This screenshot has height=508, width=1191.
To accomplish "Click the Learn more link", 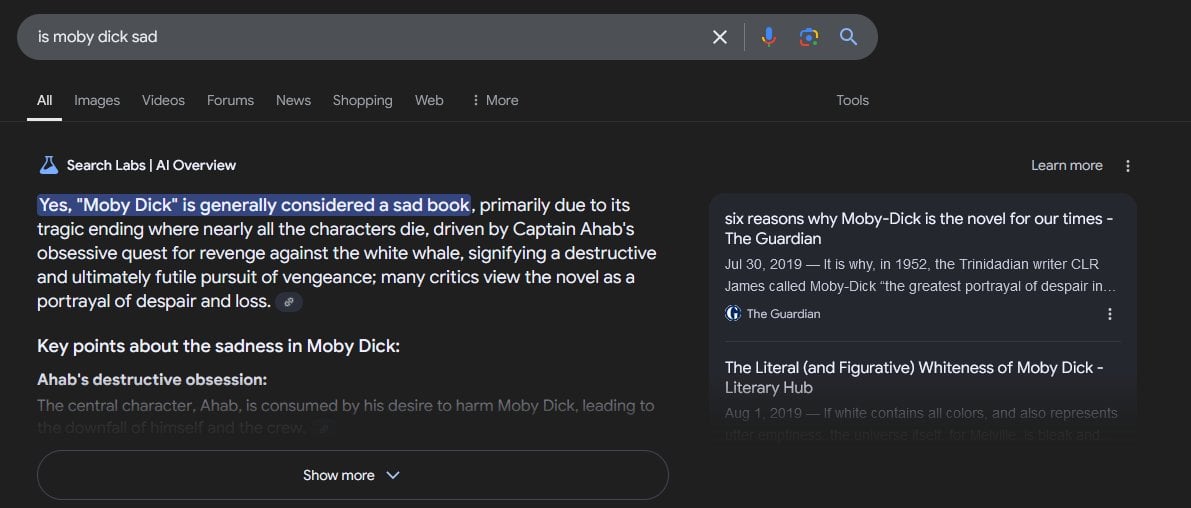I will click(1066, 166).
